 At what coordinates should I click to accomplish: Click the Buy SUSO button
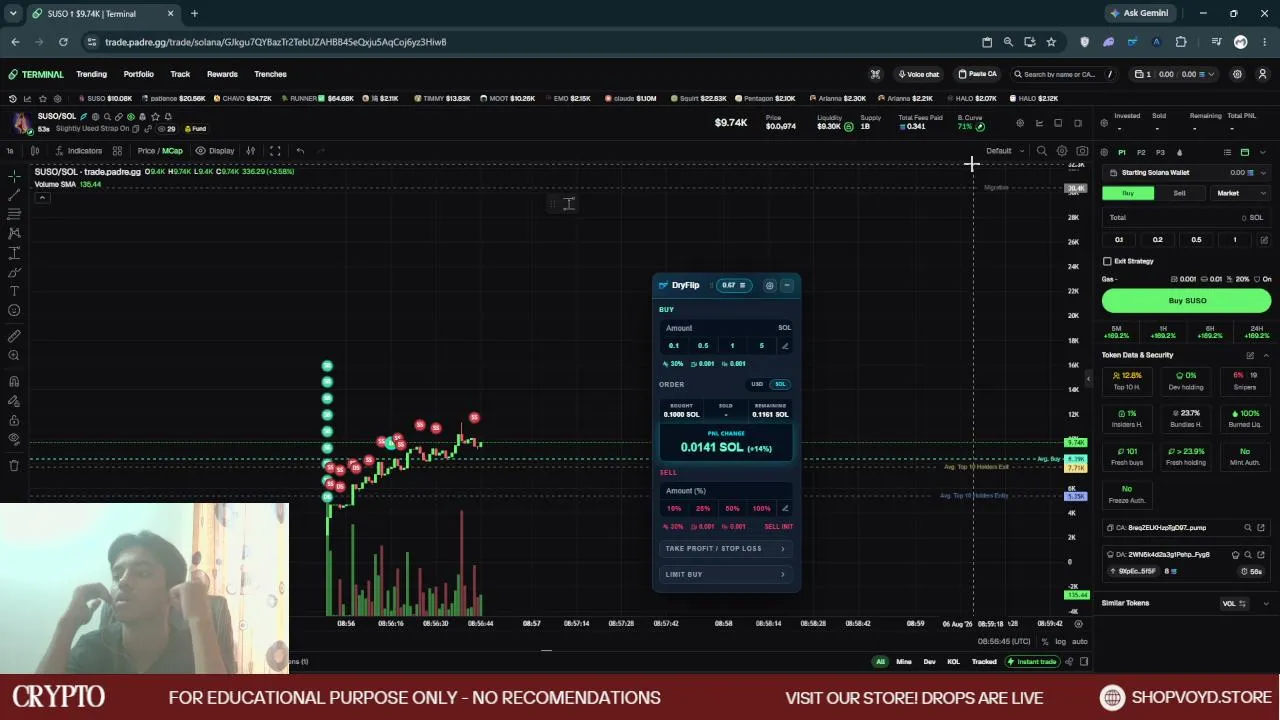click(1187, 300)
